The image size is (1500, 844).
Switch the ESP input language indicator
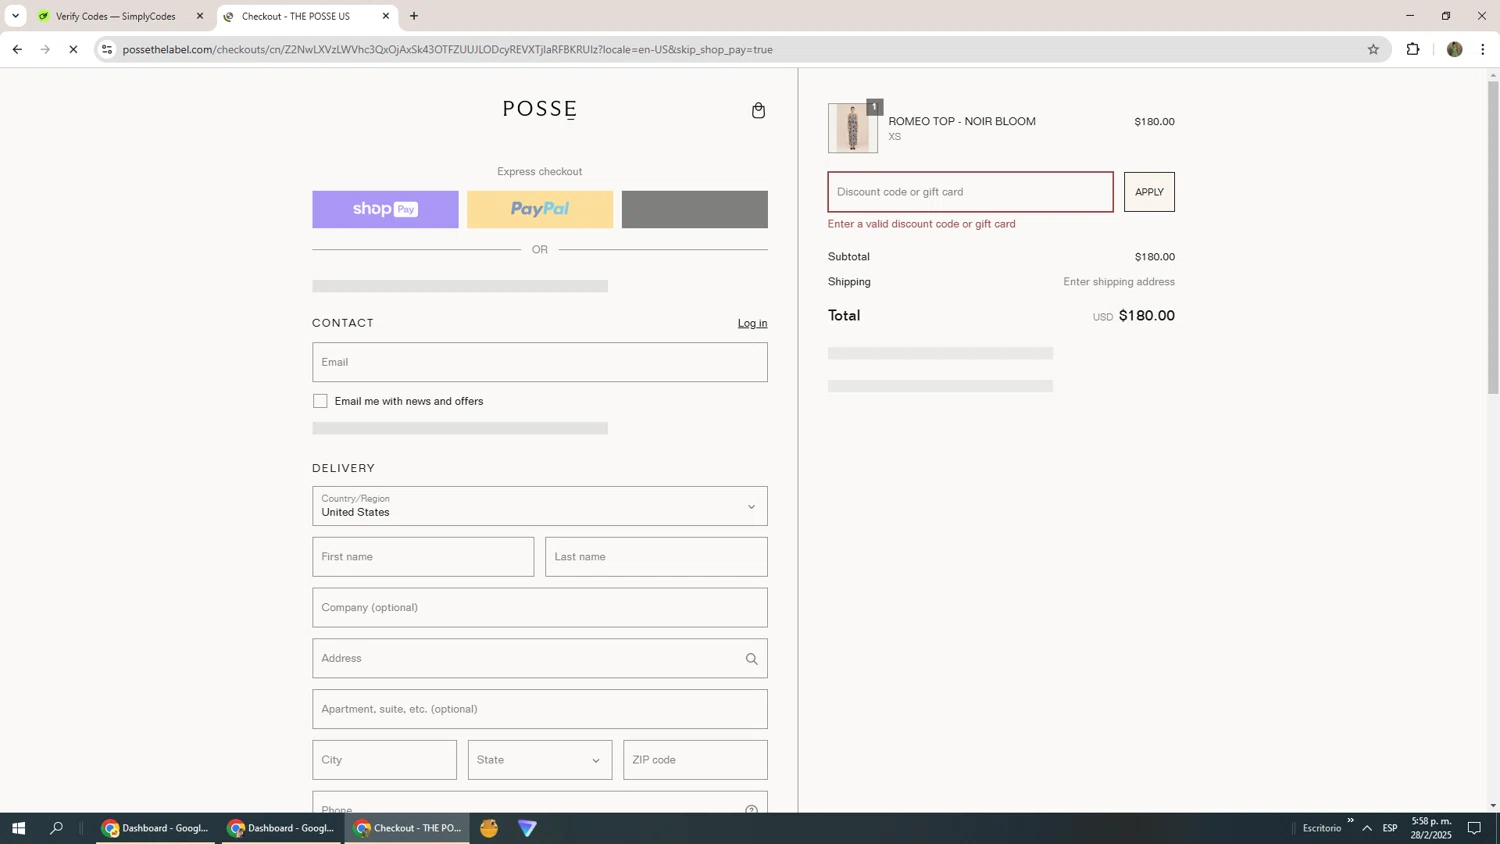(1390, 828)
